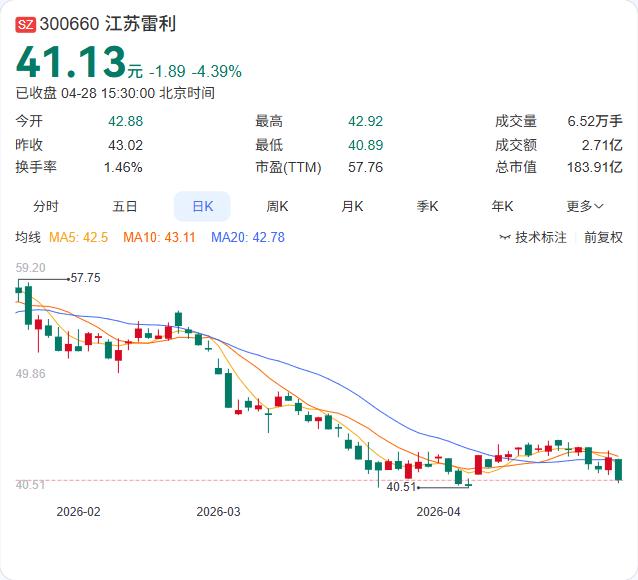
Task: Expand the 更多 dropdown
Action: 585,206
